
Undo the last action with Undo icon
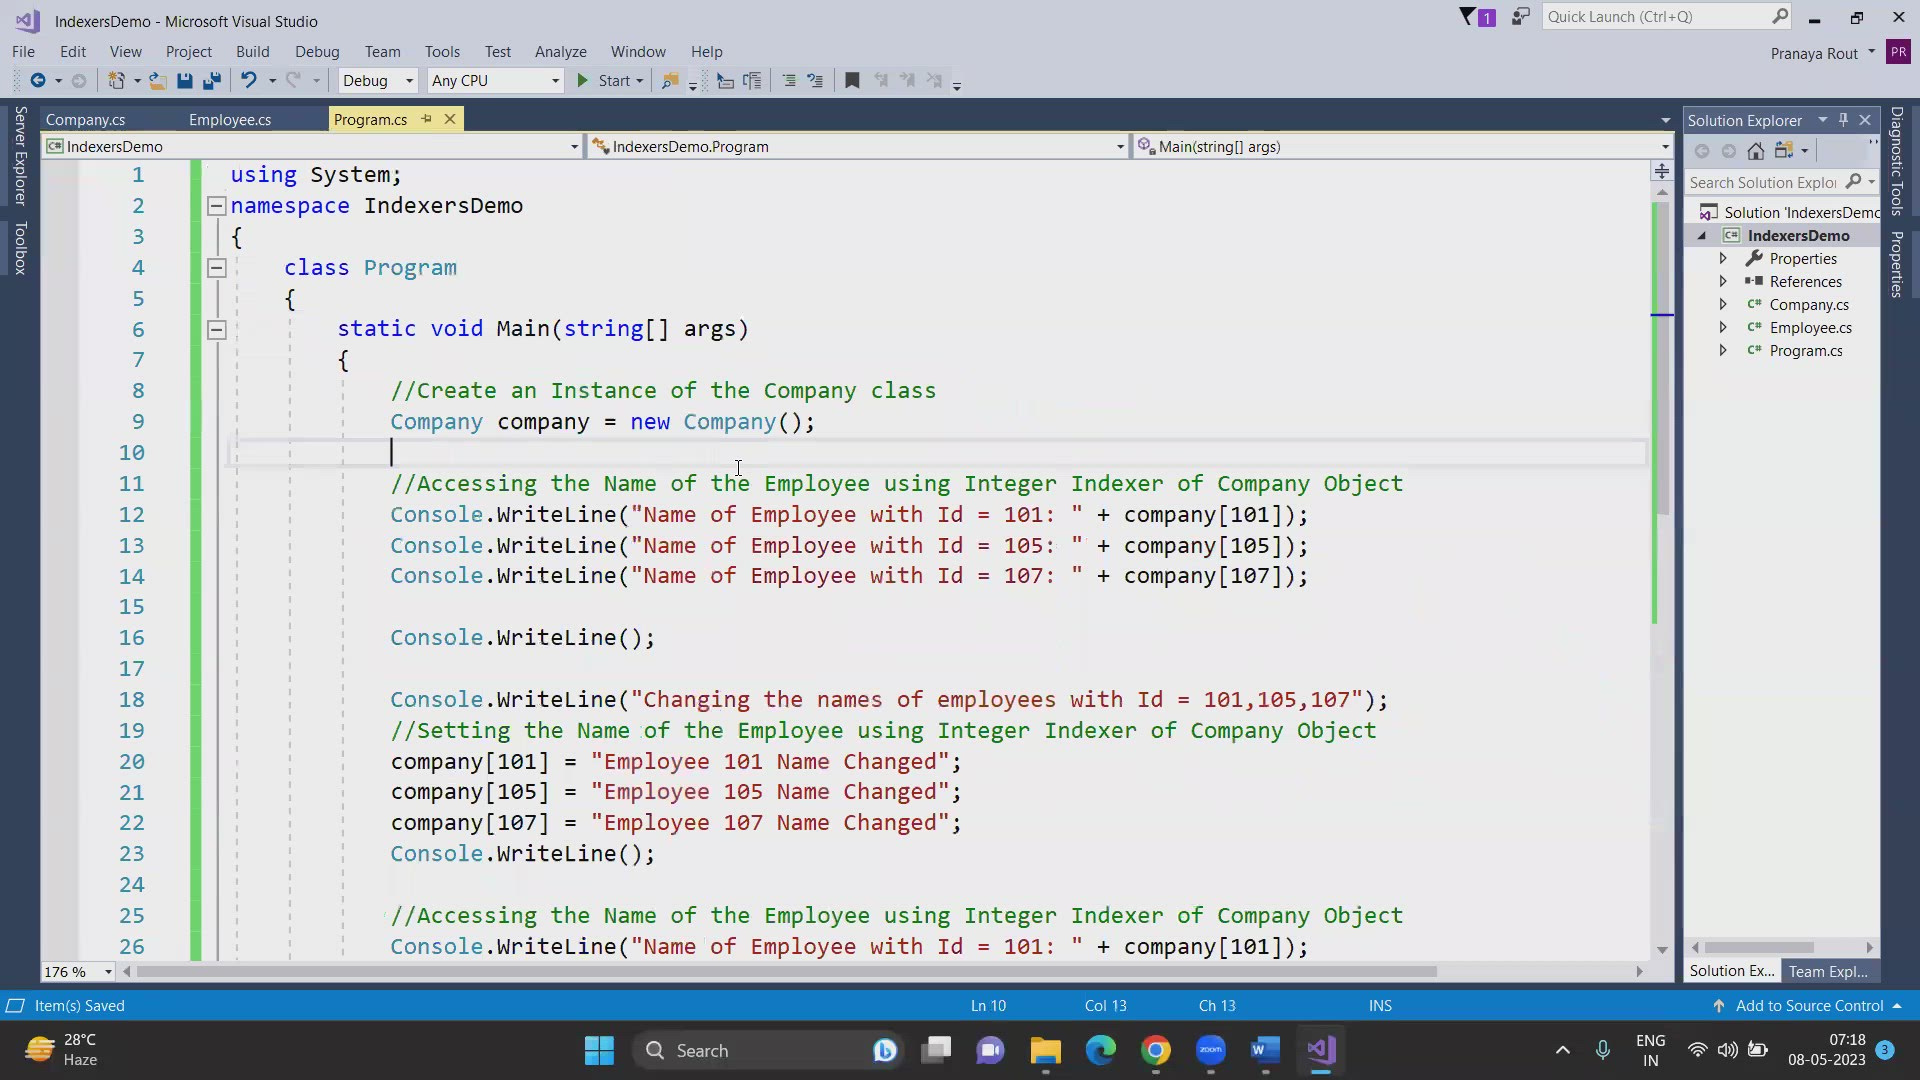pyautogui.click(x=248, y=81)
